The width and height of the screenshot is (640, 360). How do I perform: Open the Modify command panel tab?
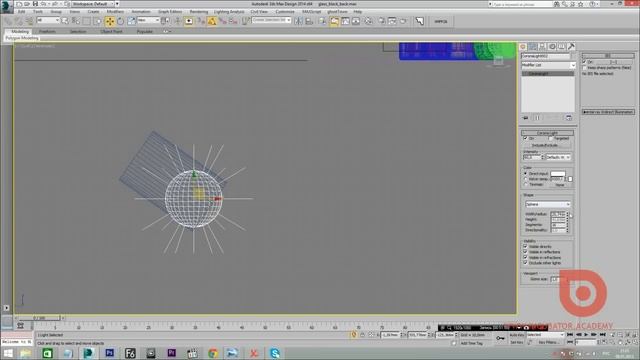[533, 47]
